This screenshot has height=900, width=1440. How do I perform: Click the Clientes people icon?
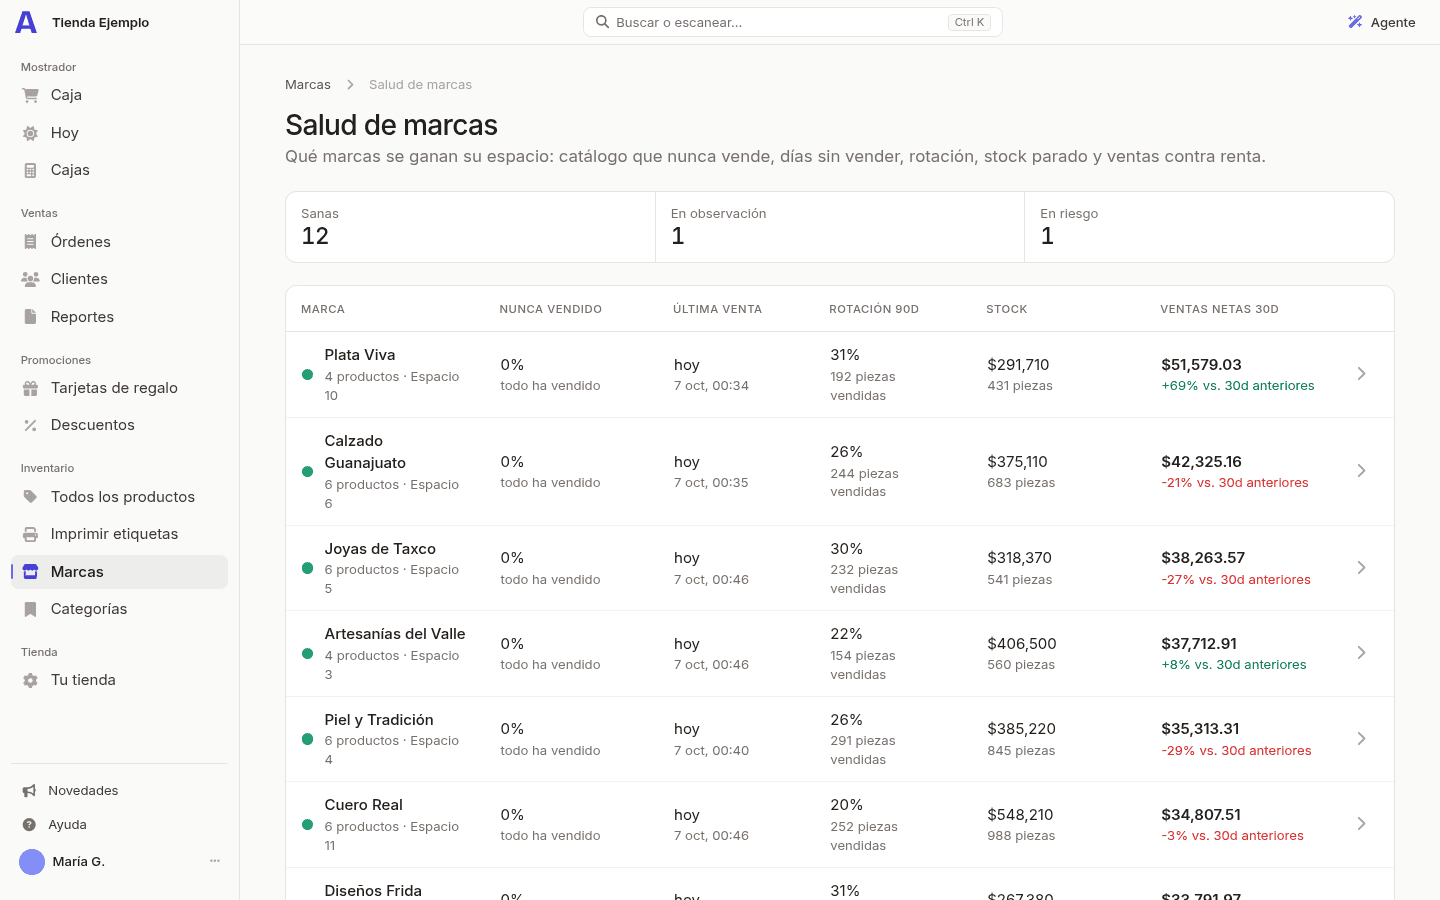30,279
